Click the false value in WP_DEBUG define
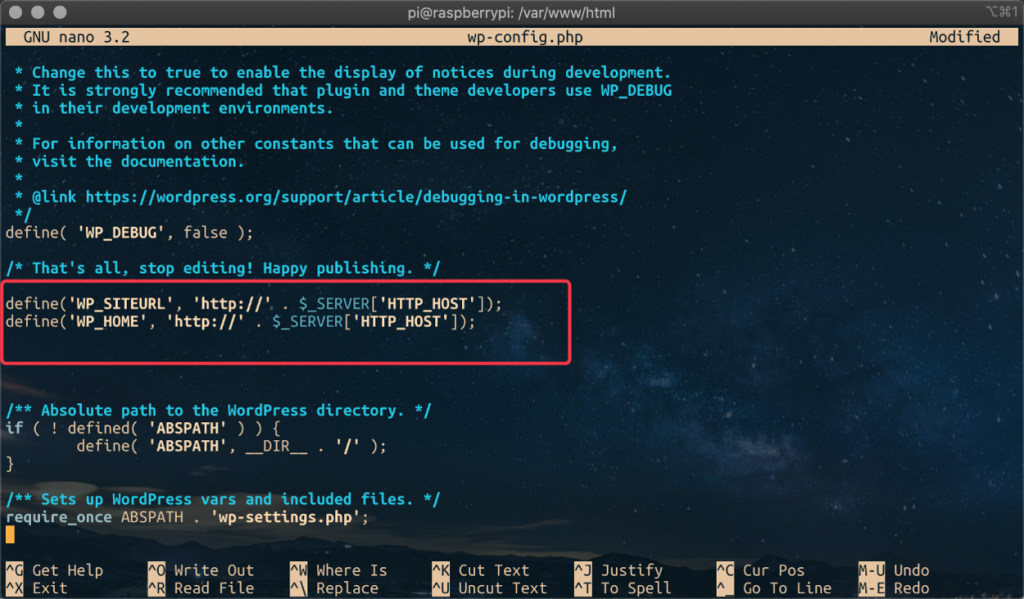Screen dimensions: 1024x599 [205, 233]
